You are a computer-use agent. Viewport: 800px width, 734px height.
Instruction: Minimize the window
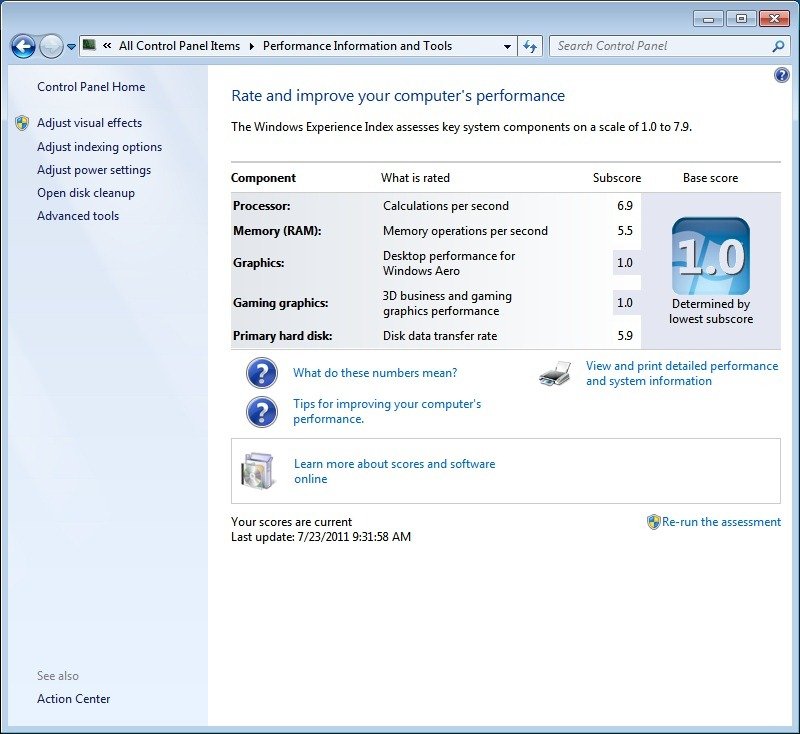point(708,19)
